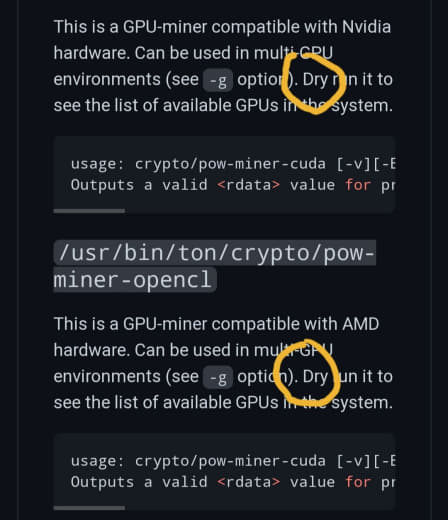Image resolution: width=448 pixels, height=520 pixels.
Task: Click the word 'Outputs' in the first code block
Action: click(x=102, y=185)
